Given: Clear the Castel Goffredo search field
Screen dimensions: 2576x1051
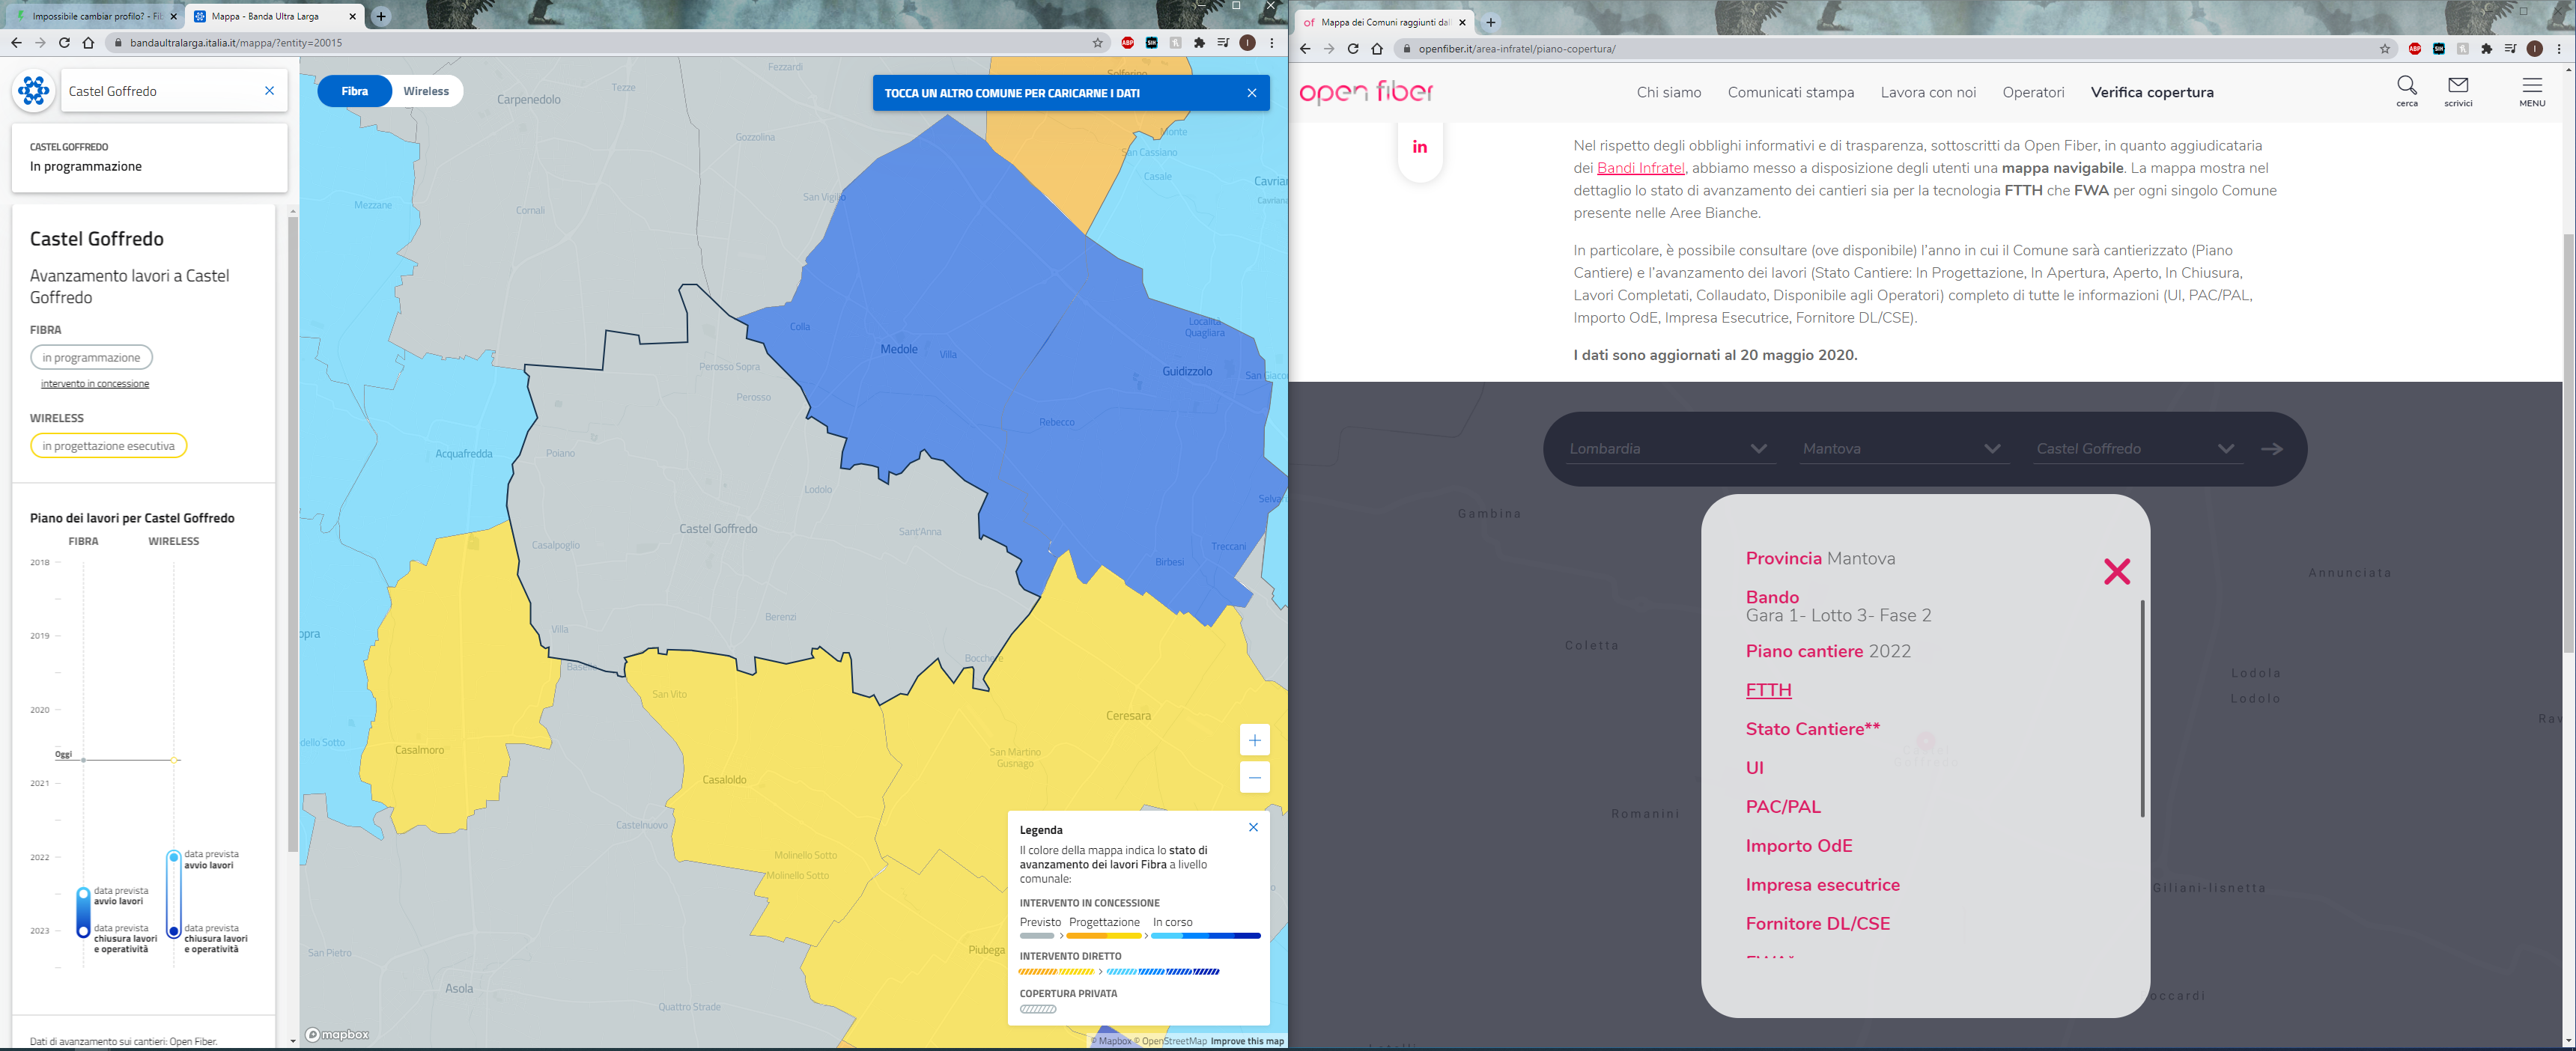Looking at the screenshot, I should click(x=269, y=91).
